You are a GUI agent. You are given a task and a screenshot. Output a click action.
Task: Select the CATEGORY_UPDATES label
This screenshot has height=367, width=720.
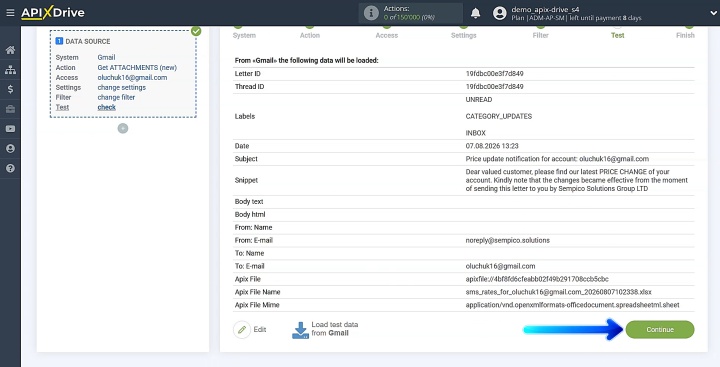[x=499, y=117]
